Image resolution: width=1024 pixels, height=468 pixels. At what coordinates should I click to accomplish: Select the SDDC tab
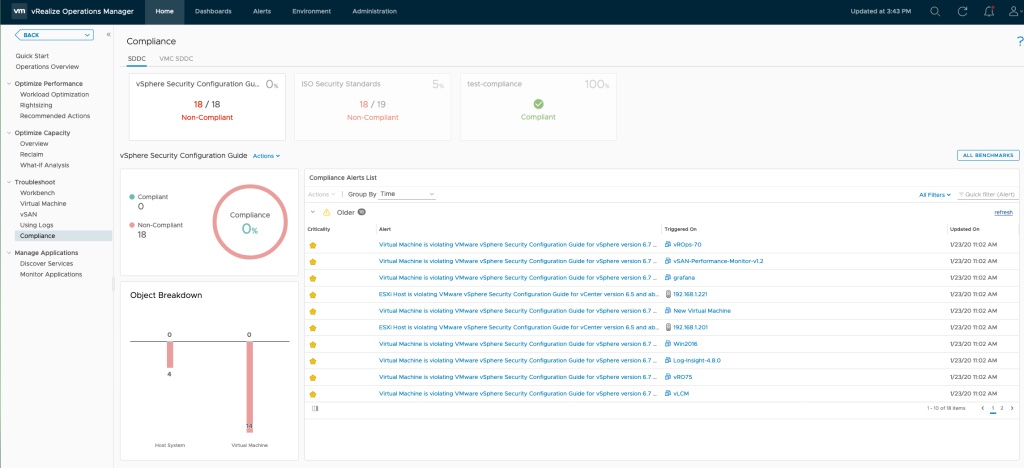136,59
